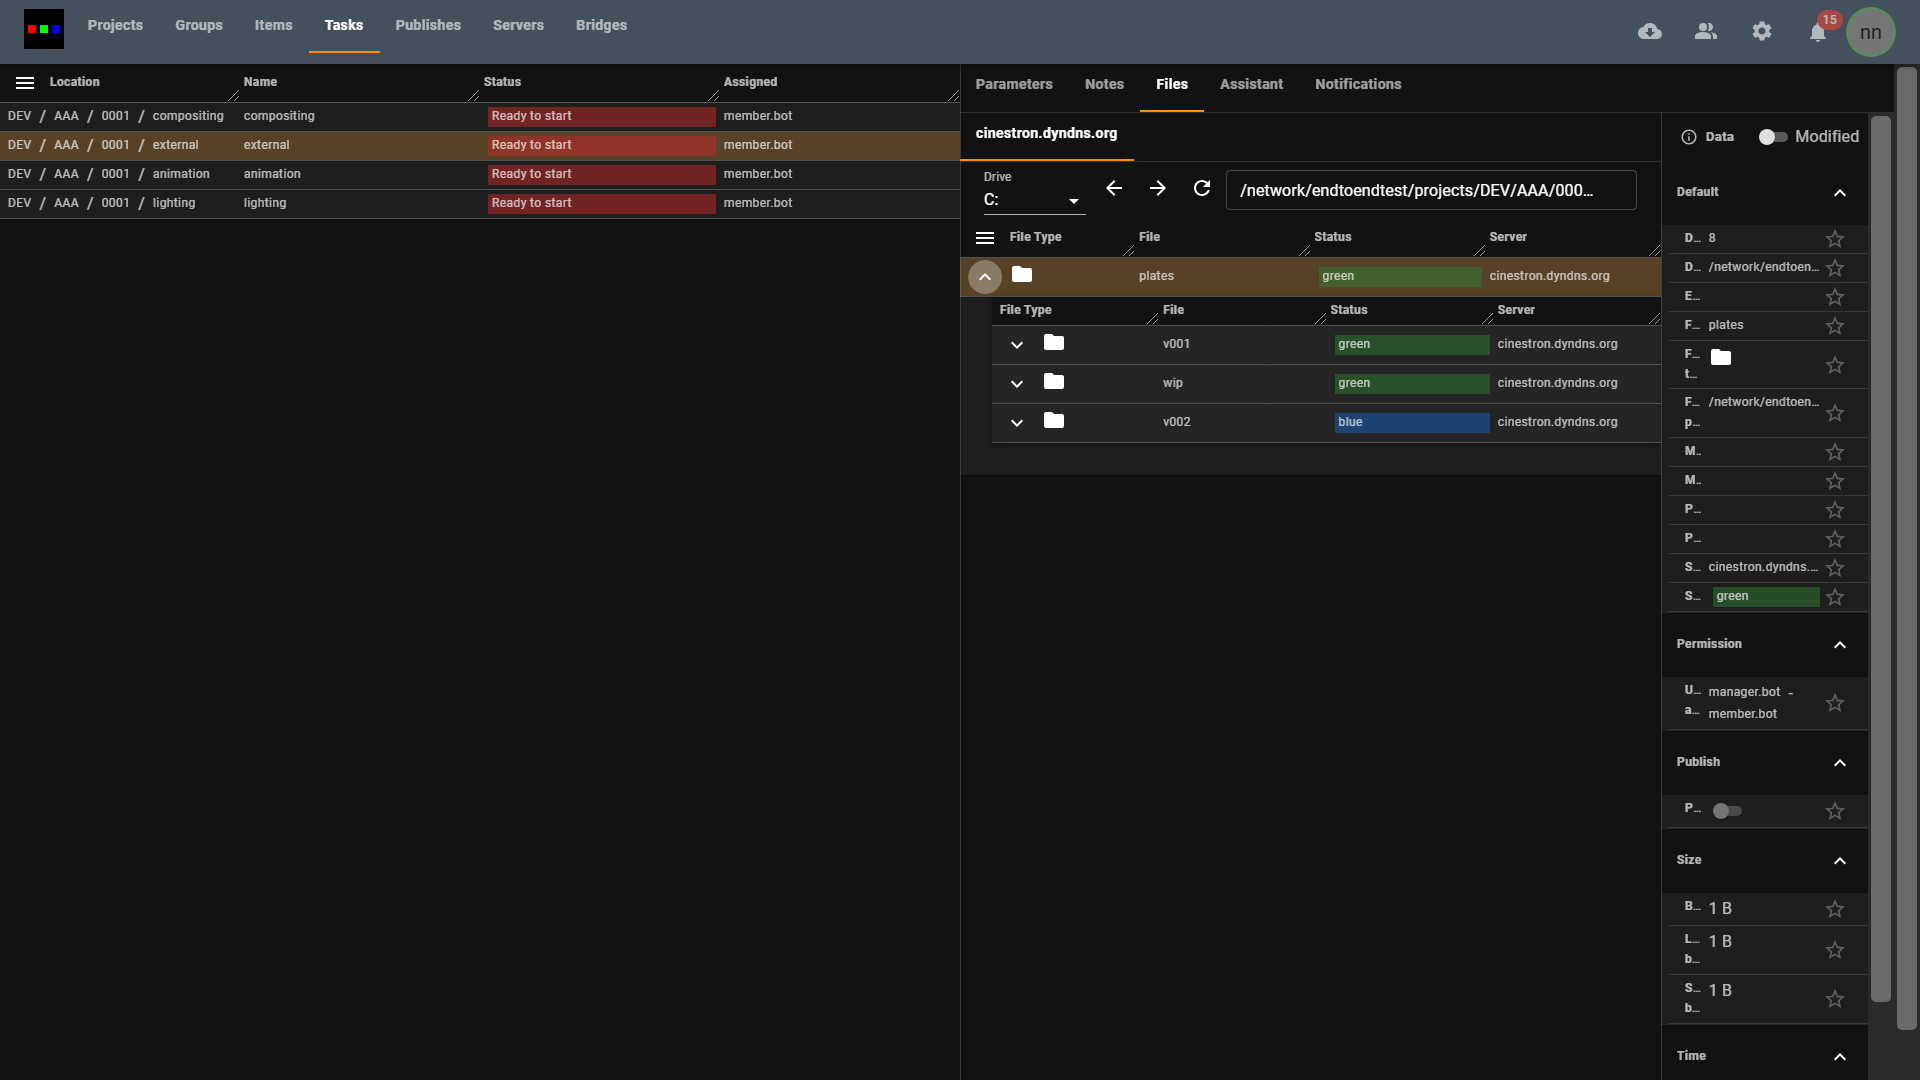The height and width of the screenshot is (1080, 1920).
Task: Switch to the Parameters tab
Action: pos(1014,85)
